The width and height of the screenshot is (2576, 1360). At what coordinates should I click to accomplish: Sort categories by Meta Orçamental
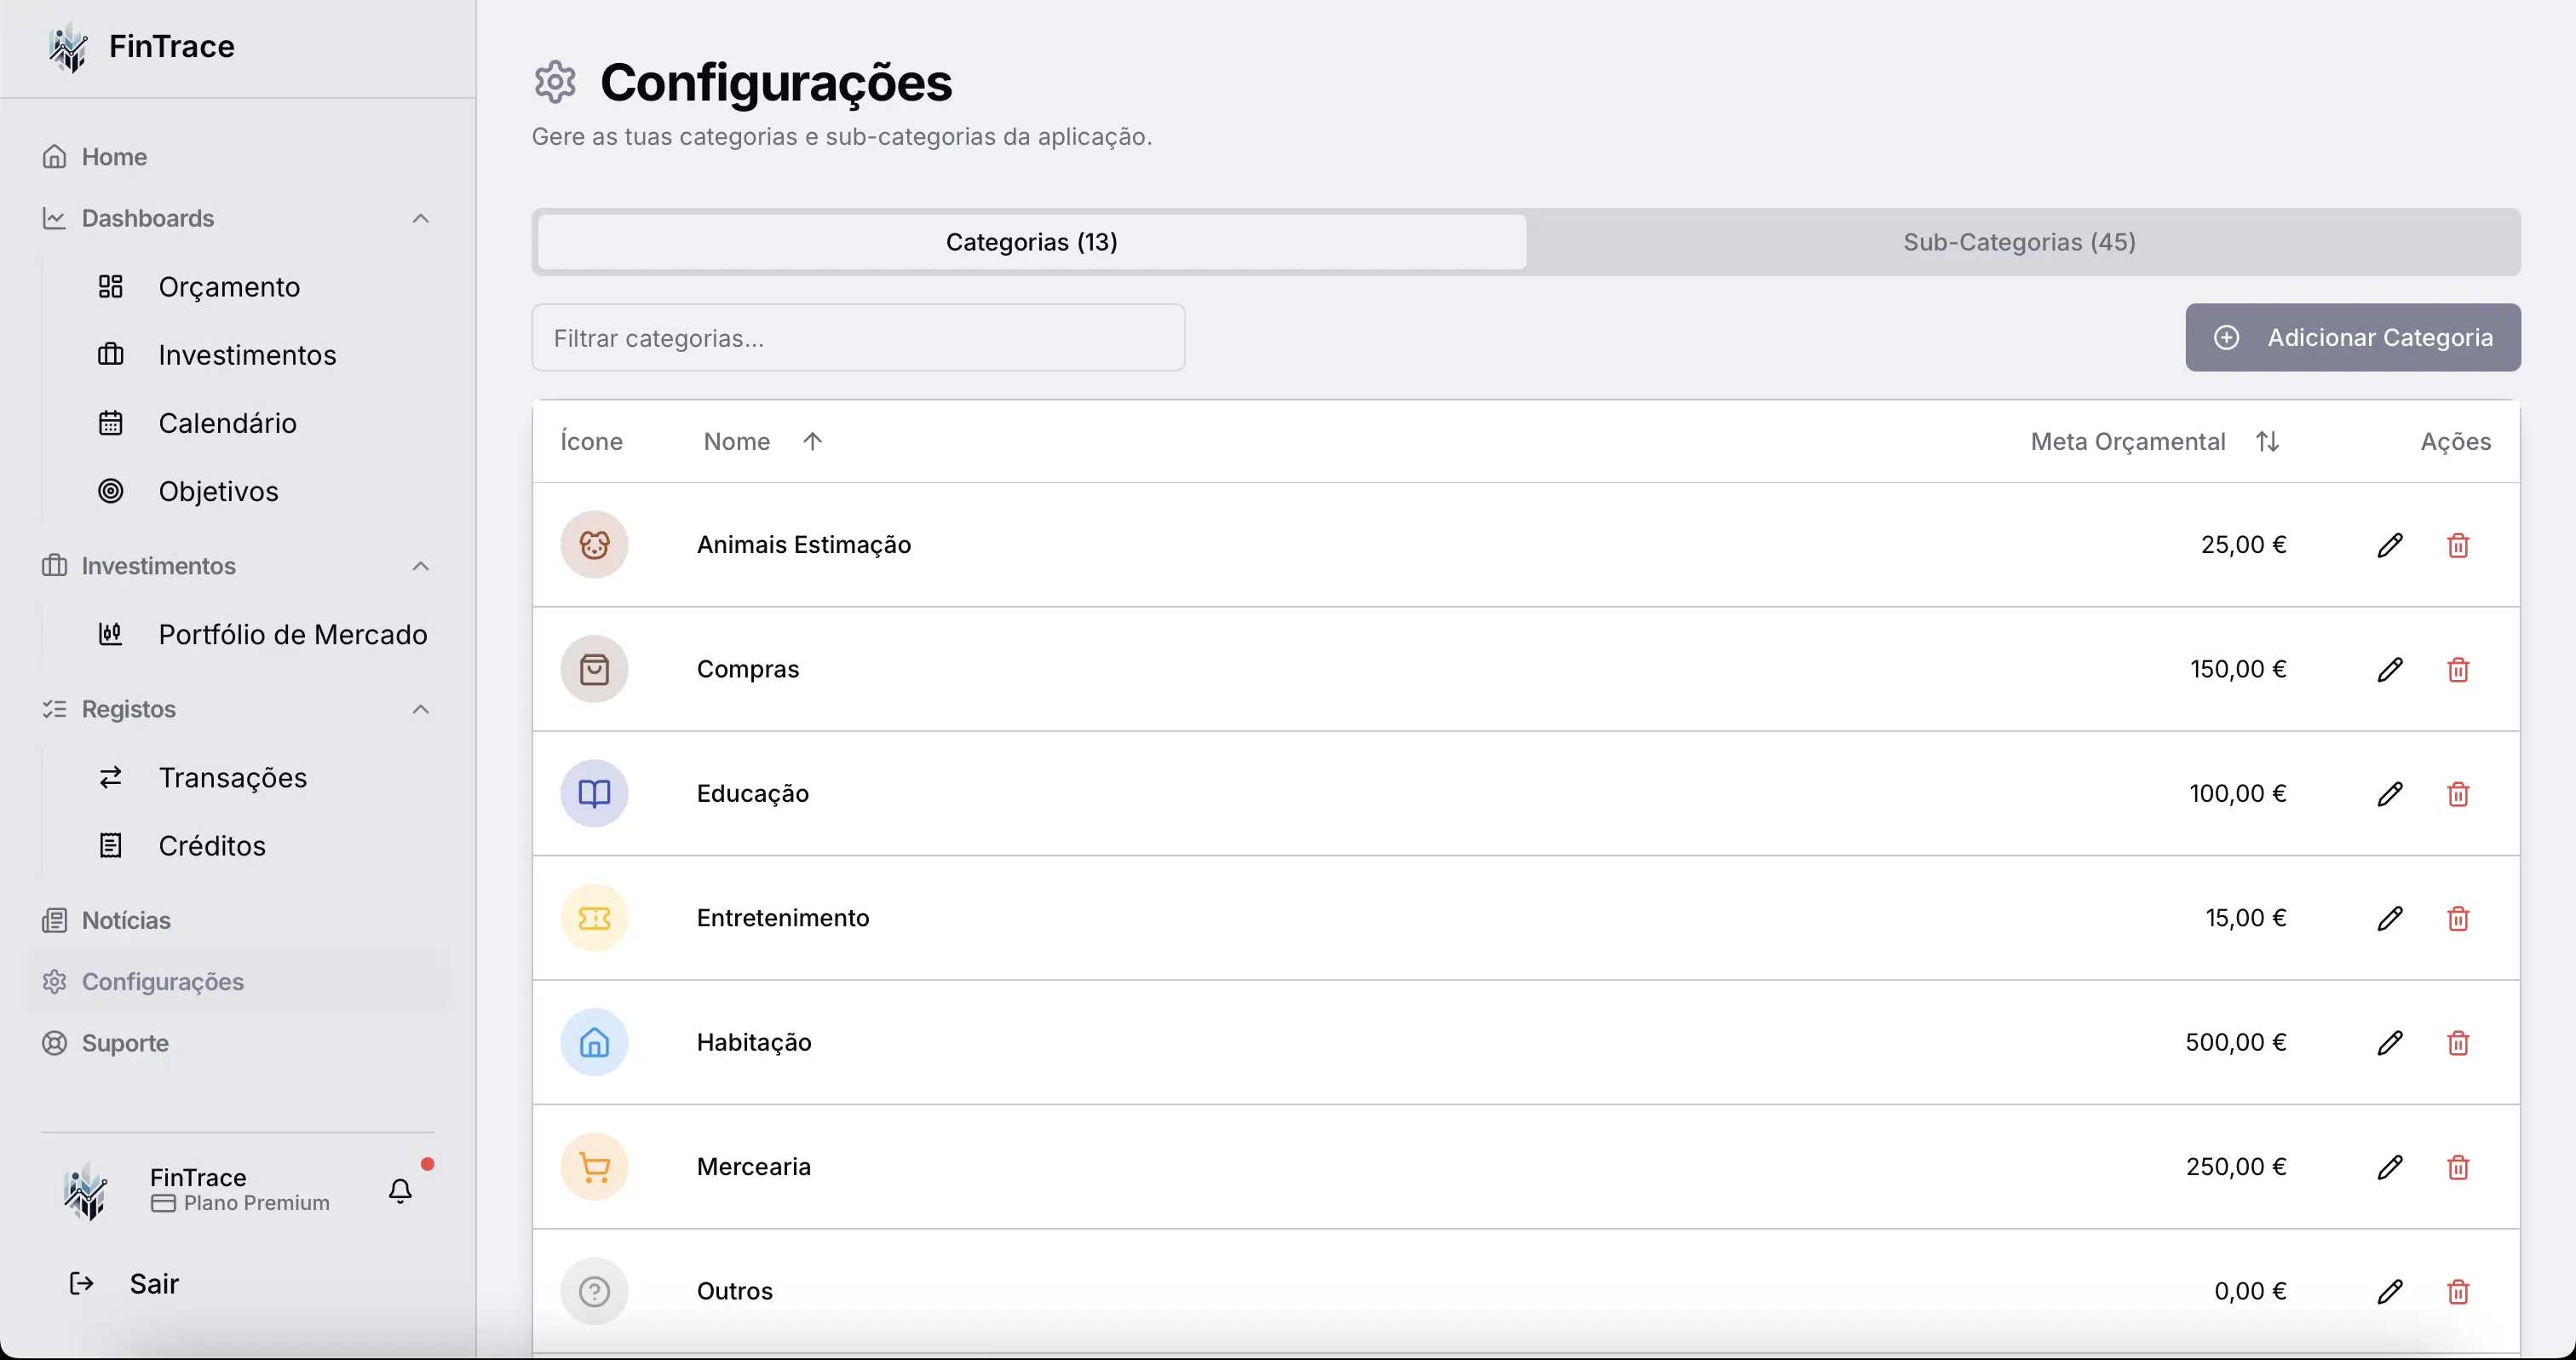tap(2268, 440)
